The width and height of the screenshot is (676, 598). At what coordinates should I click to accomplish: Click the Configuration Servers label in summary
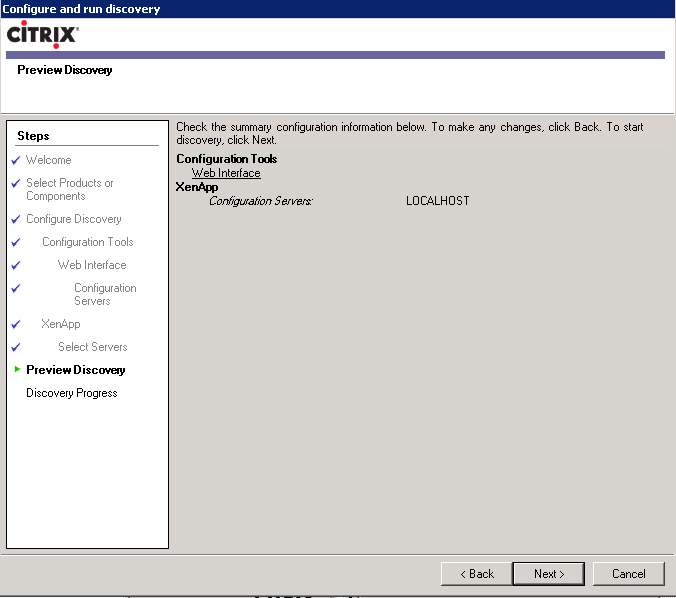click(x=261, y=201)
